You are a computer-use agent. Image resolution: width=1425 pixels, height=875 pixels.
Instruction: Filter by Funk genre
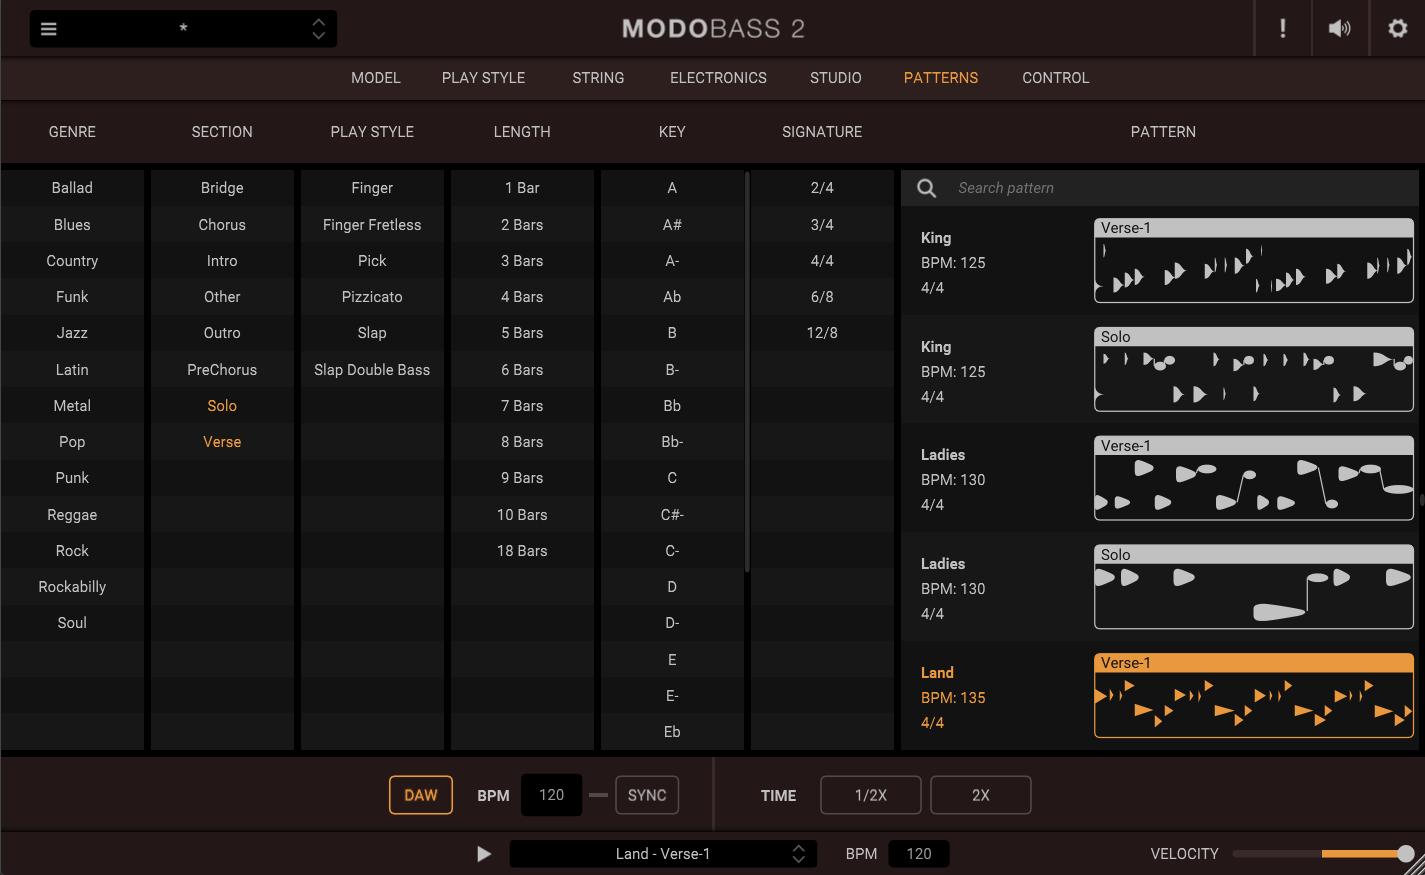tap(72, 297)
